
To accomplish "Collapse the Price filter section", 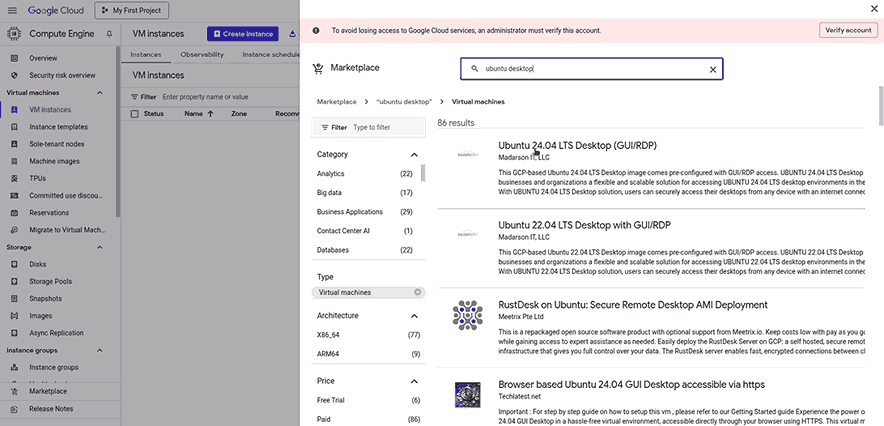I will [x=414, y=381].
